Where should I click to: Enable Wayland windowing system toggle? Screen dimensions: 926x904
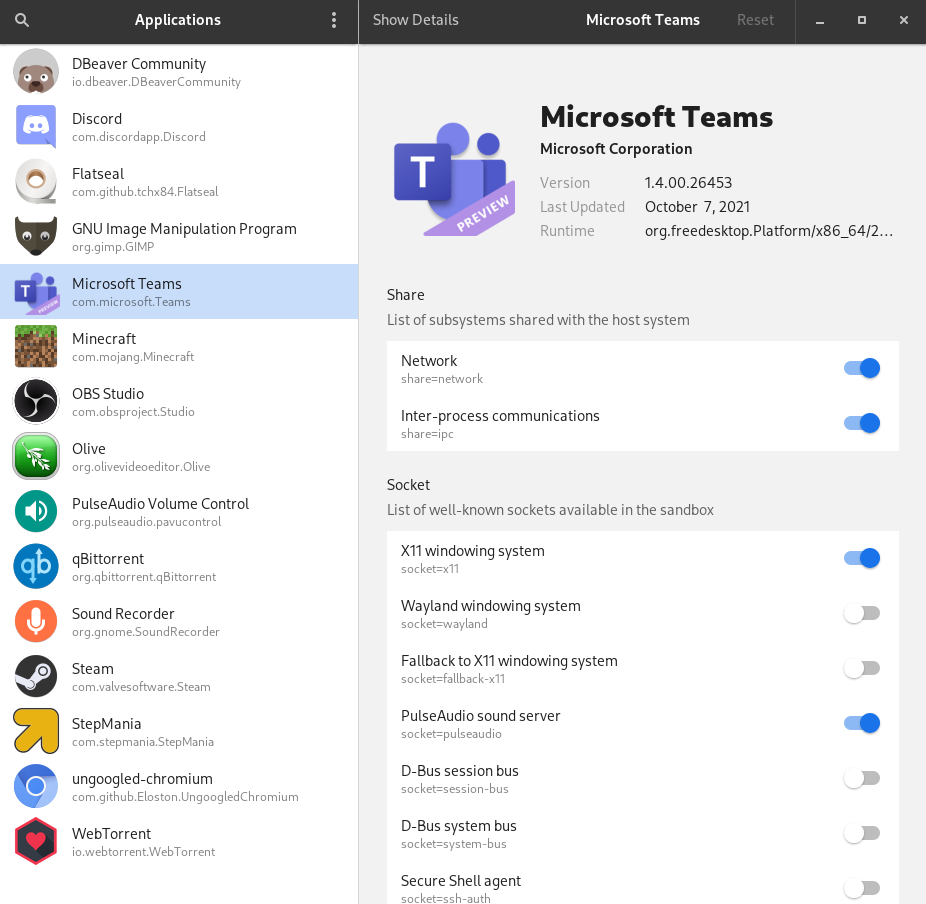click(x=862, y=613)
